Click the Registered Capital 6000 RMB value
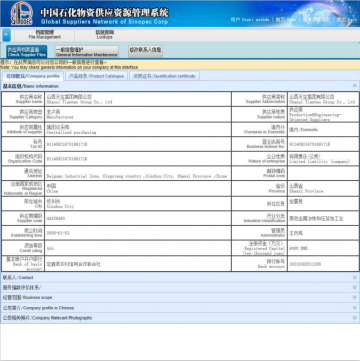The height and width of the screenshot is (361, 360). click(x=298, y=248)
